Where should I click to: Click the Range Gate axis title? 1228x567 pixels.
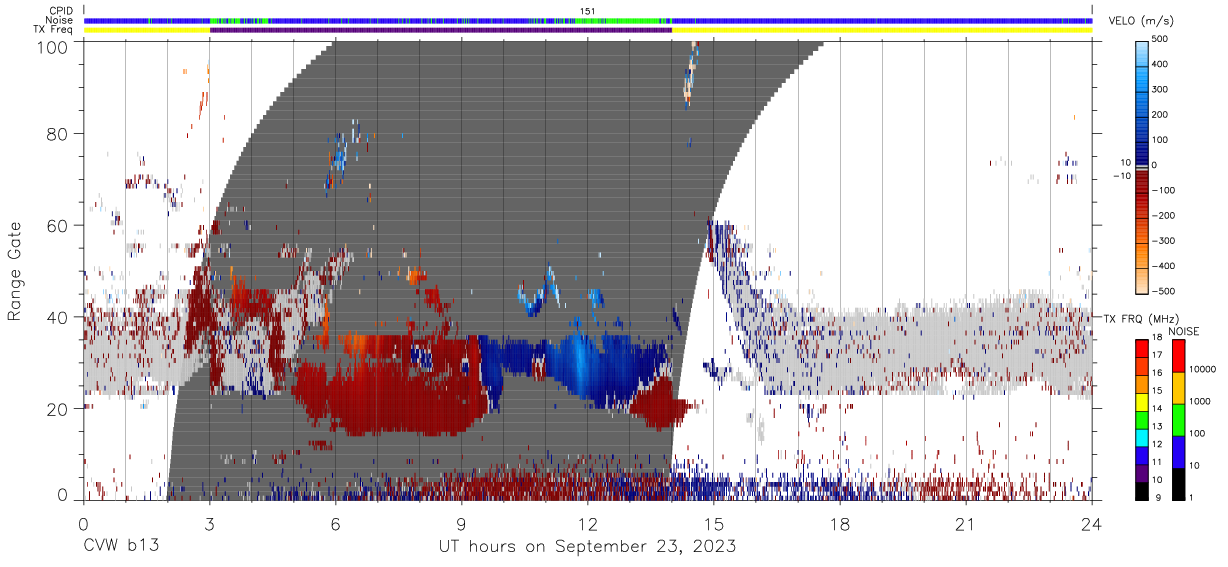(15, 272)
